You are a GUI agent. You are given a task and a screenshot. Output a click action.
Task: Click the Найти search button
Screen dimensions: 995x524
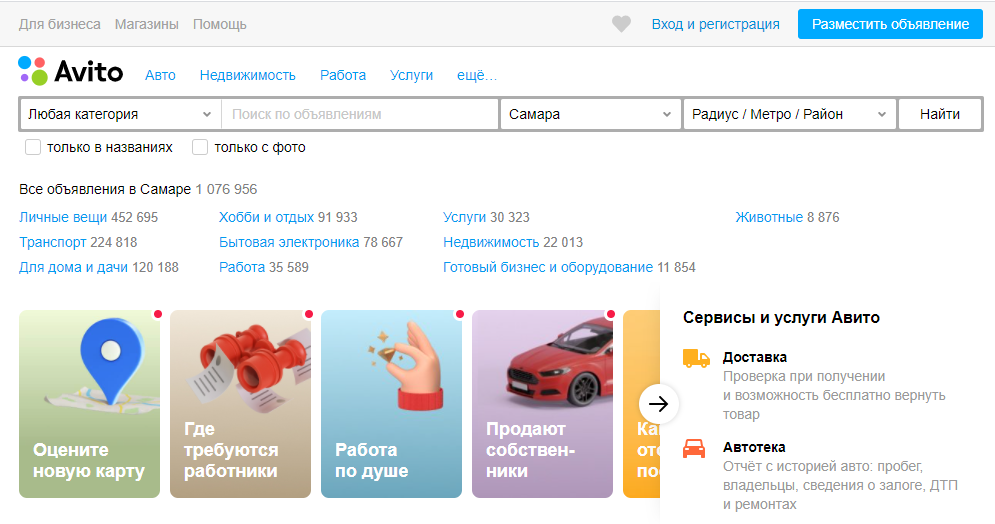[940, 114]
